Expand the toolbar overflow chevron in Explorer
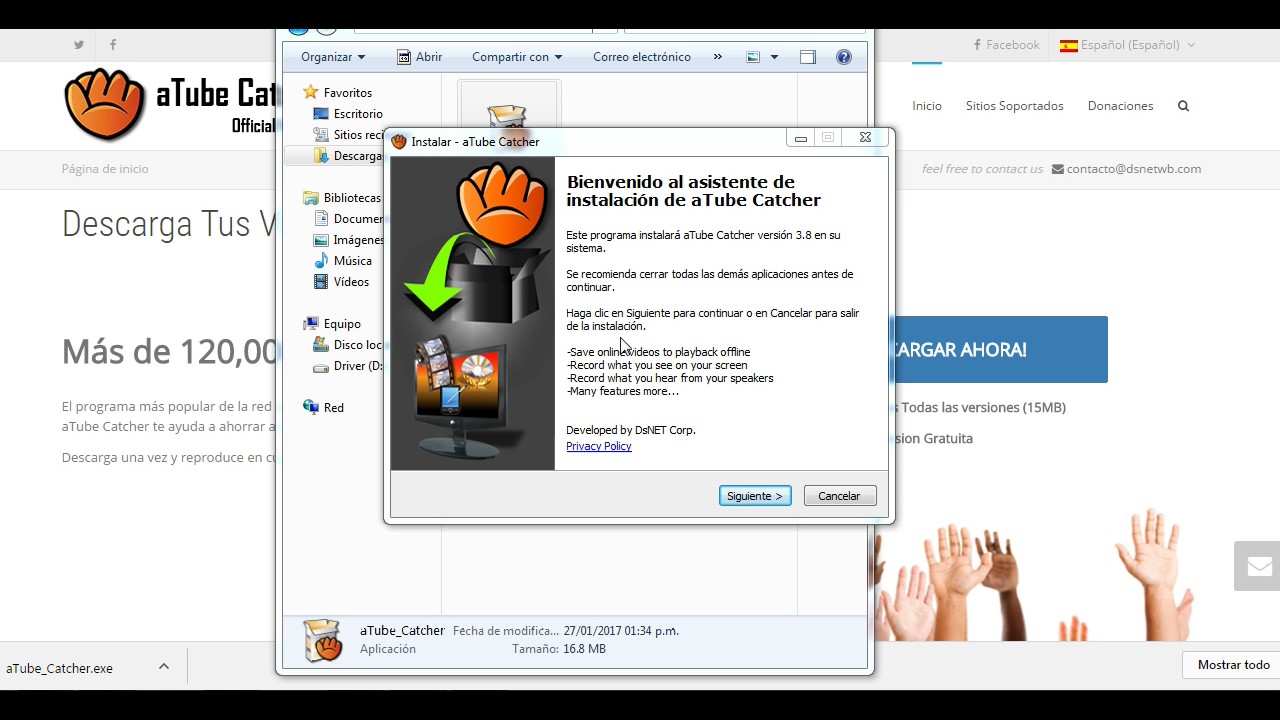The height and width of the screenshot is (720, 1280). [x=717, y=57]
